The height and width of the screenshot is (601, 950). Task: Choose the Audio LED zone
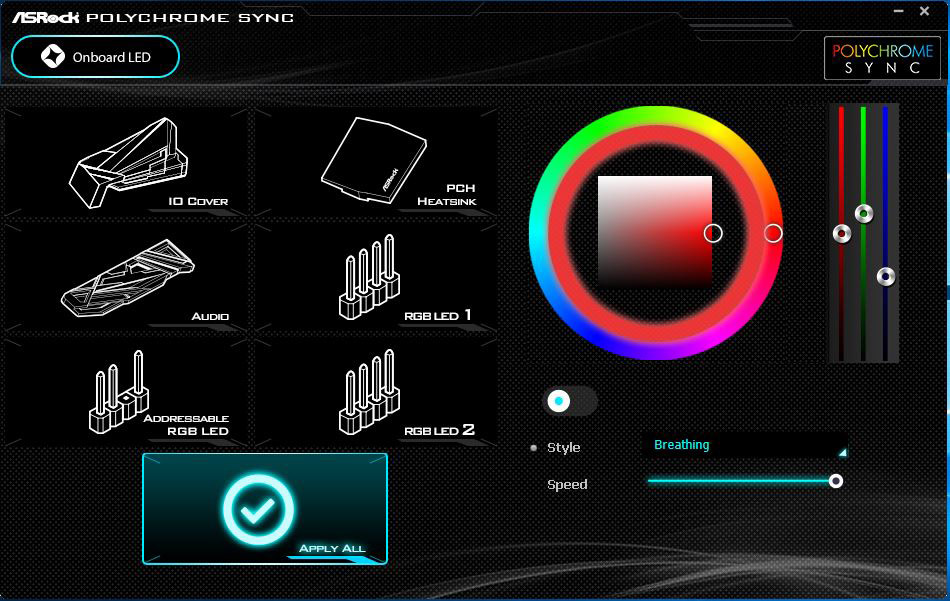pos(126,277)
